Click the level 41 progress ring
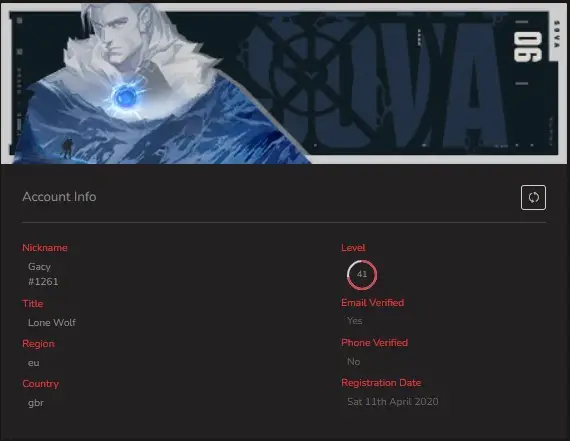This screenshot has height=441, width=570. coord(362,274)
